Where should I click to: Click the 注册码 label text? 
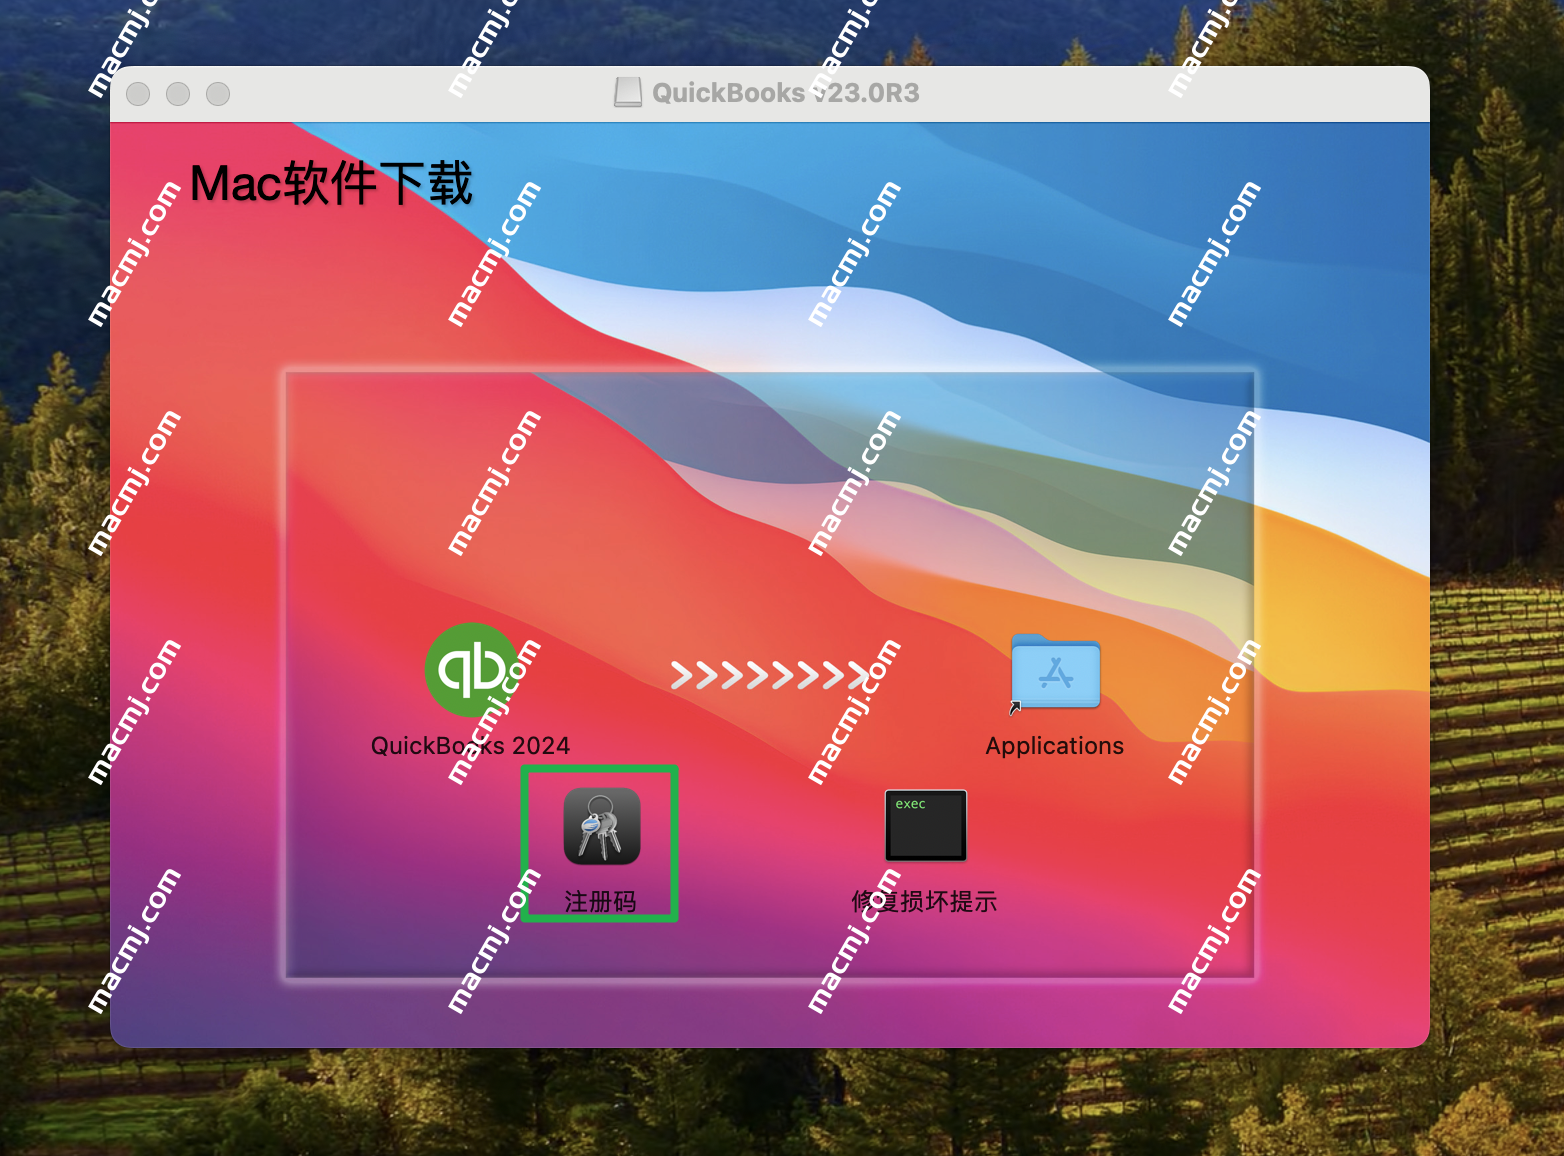[x=601, y=902]
